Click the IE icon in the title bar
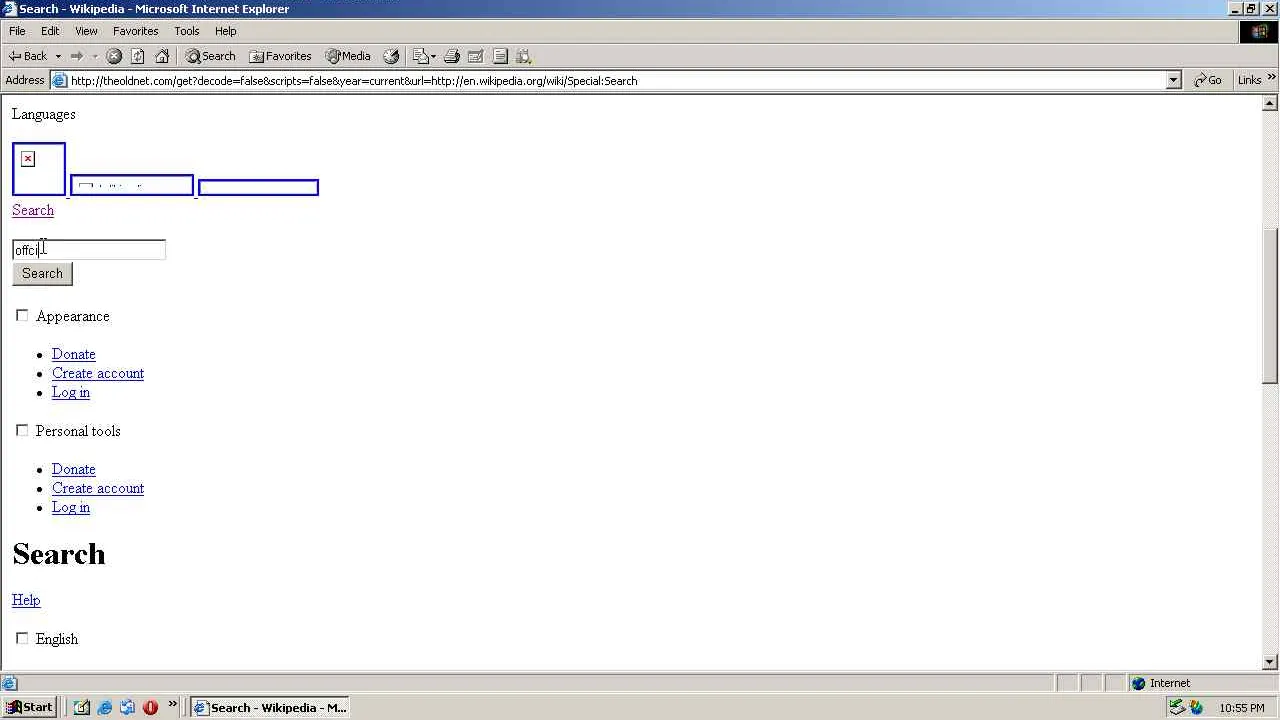Screen dimensions: 1280x720 click(9, 9)
